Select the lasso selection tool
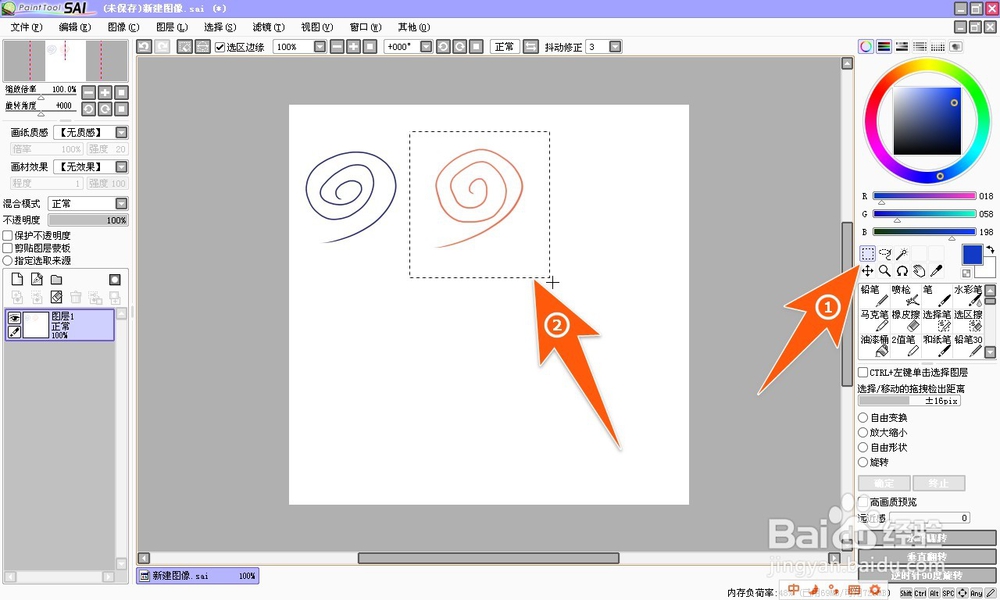Viewport: 1000px width, 600px height. [885, 254]
